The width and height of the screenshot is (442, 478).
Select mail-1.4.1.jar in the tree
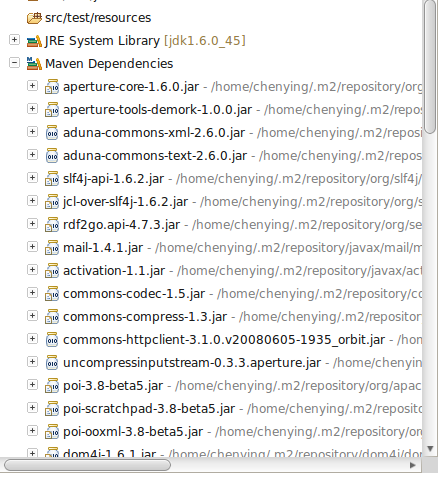coord(103,248)
